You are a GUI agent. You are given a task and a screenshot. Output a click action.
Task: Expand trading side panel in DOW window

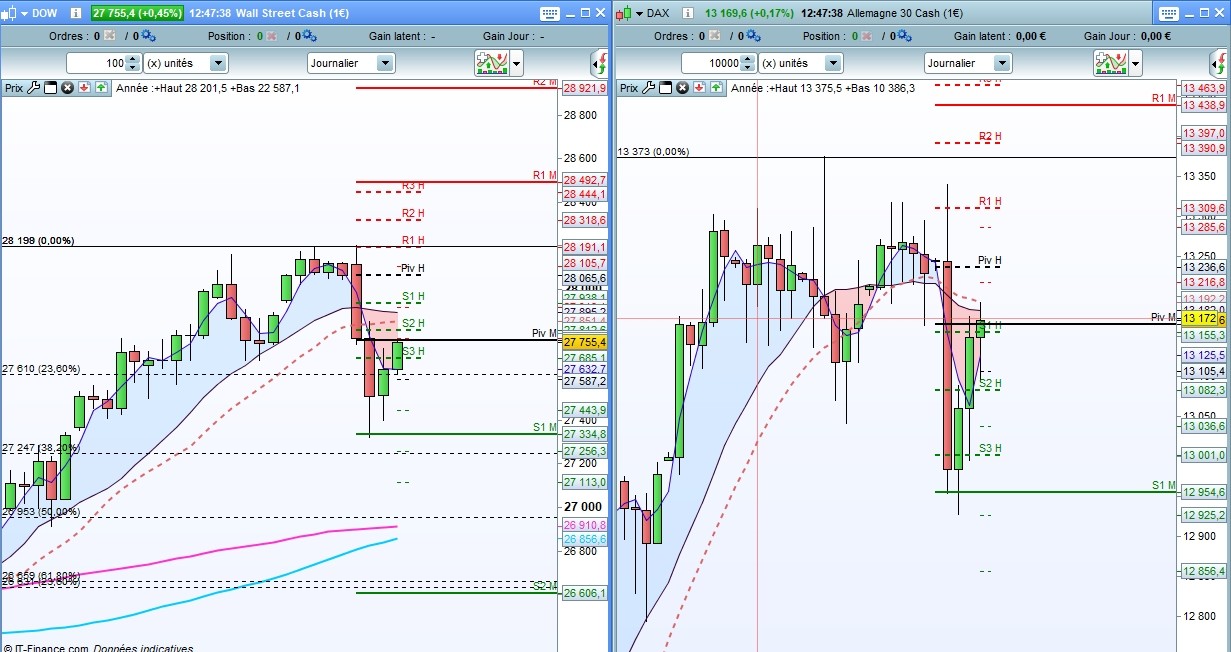(x=598, y=64)
